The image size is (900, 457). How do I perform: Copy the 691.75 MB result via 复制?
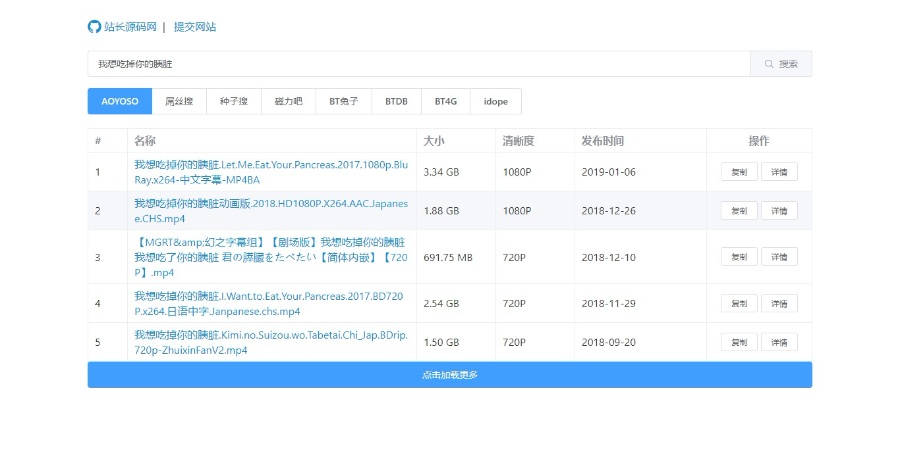[739, 257]
